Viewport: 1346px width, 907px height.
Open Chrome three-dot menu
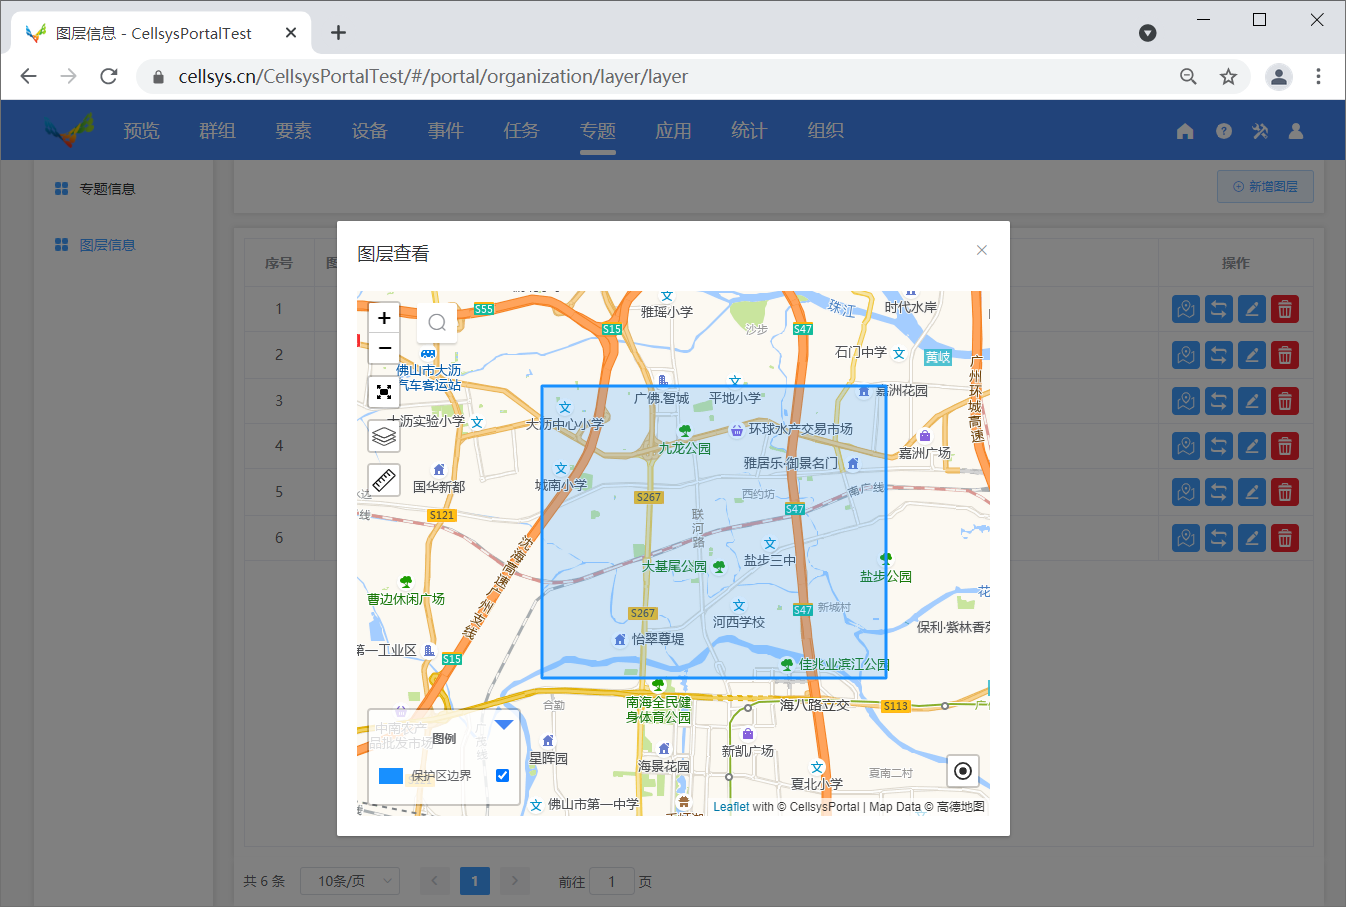tap(1318, 76)
